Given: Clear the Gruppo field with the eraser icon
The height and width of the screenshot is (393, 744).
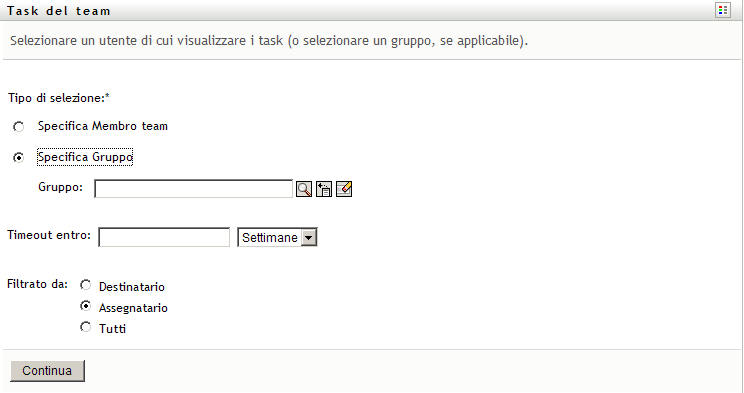Looking at the screenshot, I should 344,189.
